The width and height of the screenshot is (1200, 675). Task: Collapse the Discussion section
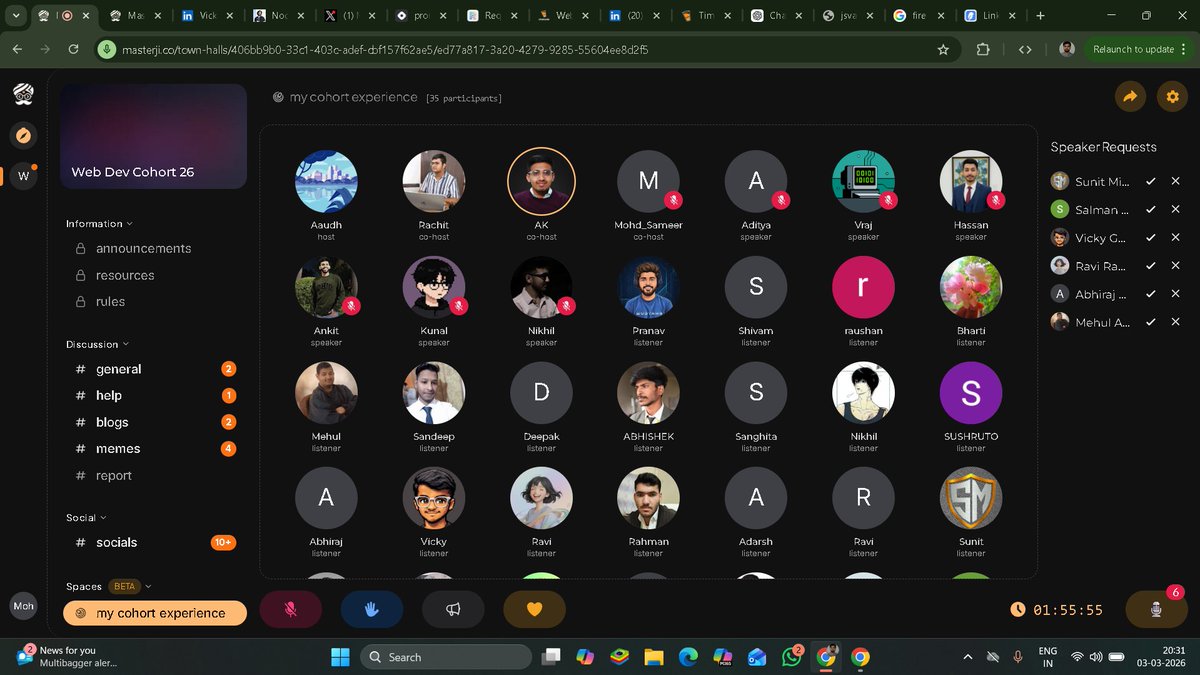click(97, 344)
